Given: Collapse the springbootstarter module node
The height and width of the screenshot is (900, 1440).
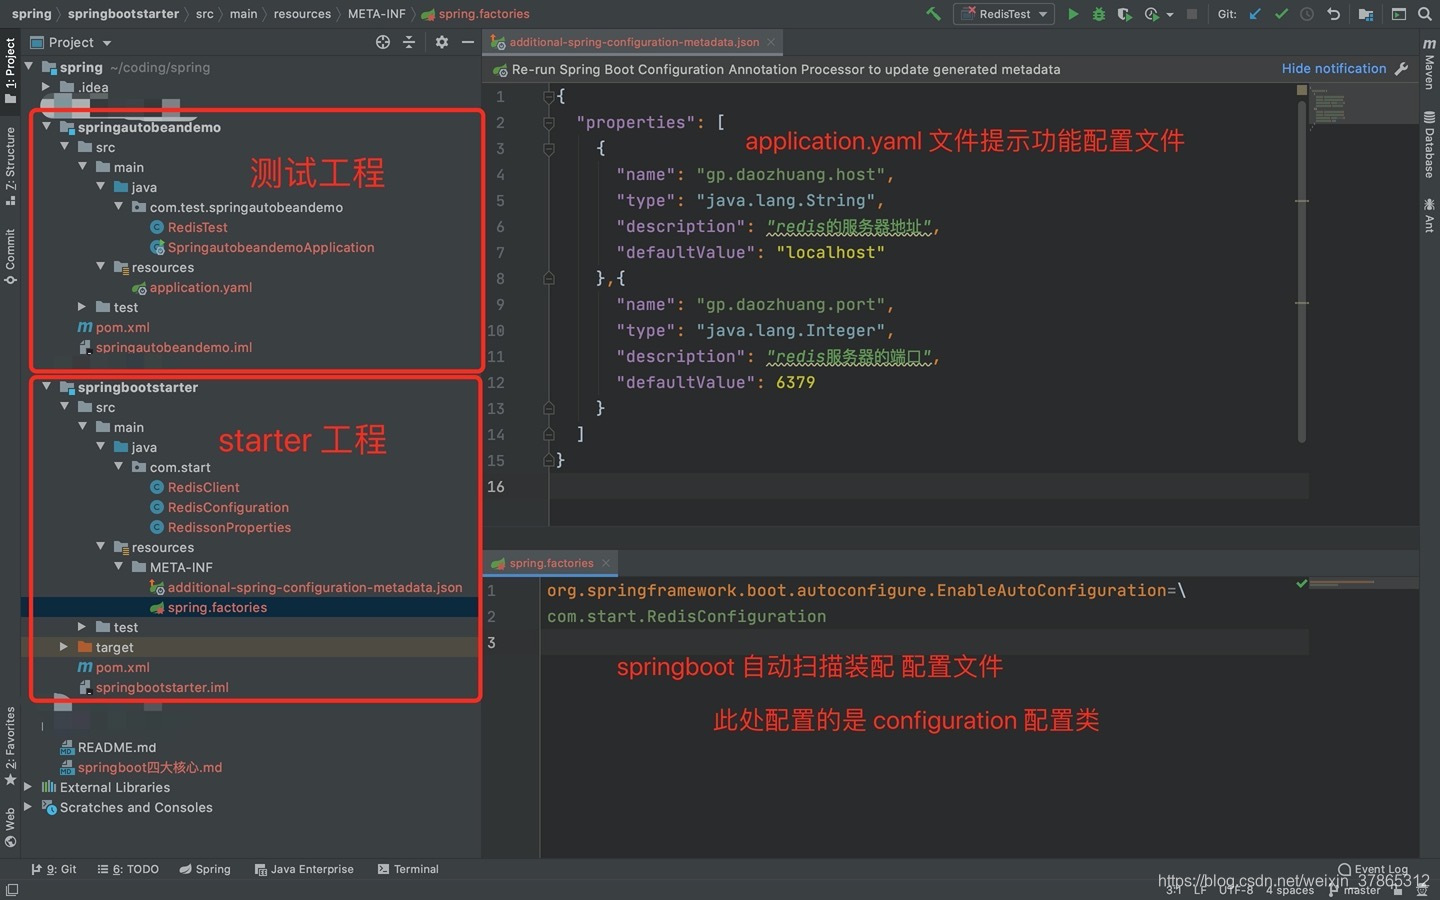Looking at the screenshot, I should pos(46,387).
